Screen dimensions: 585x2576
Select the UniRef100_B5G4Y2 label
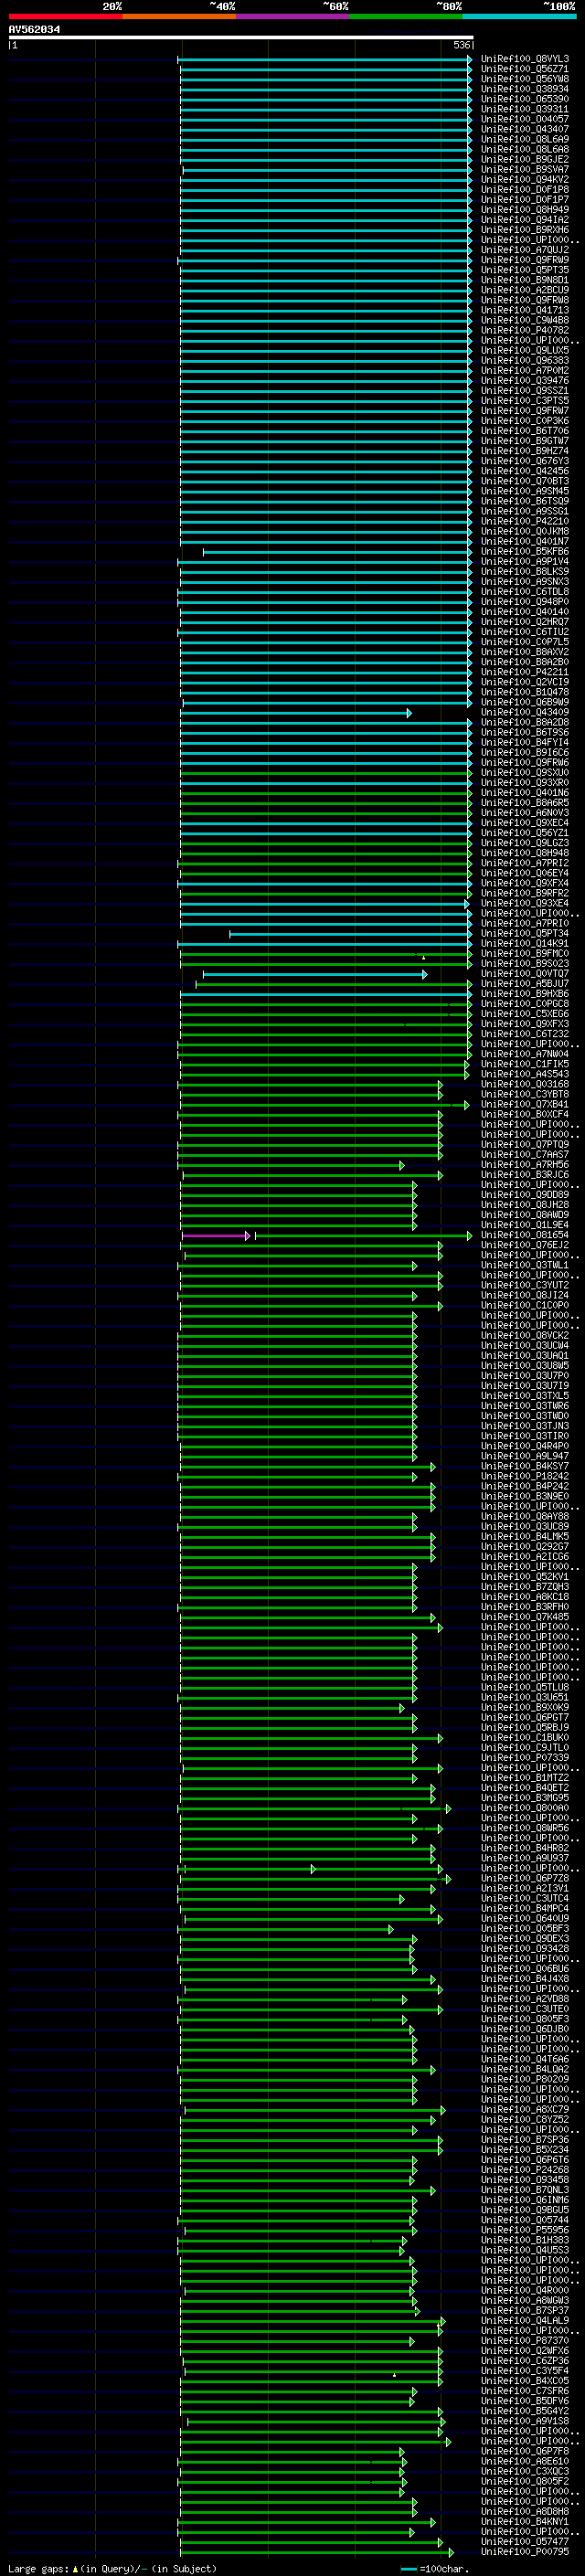tap(524, 2412)
